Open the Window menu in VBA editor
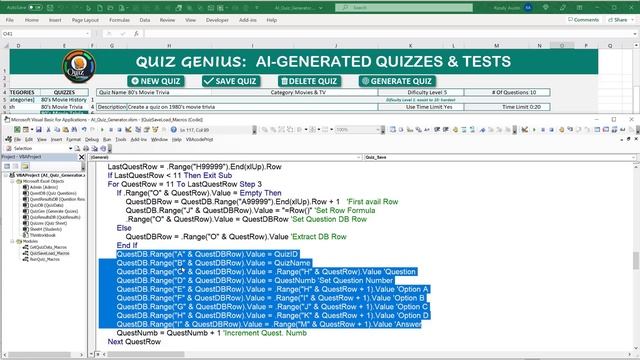Viewport: 640px width, 360px height. [159, 140]
